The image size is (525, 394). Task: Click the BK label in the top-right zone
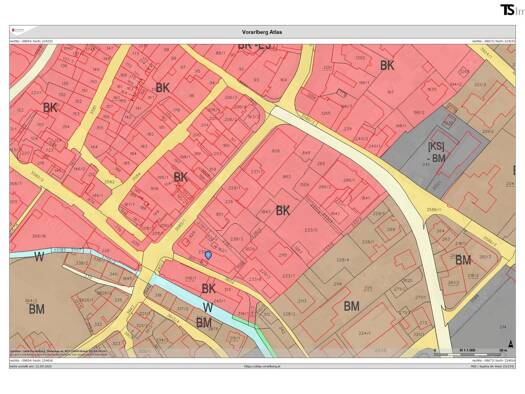(387, 66)
